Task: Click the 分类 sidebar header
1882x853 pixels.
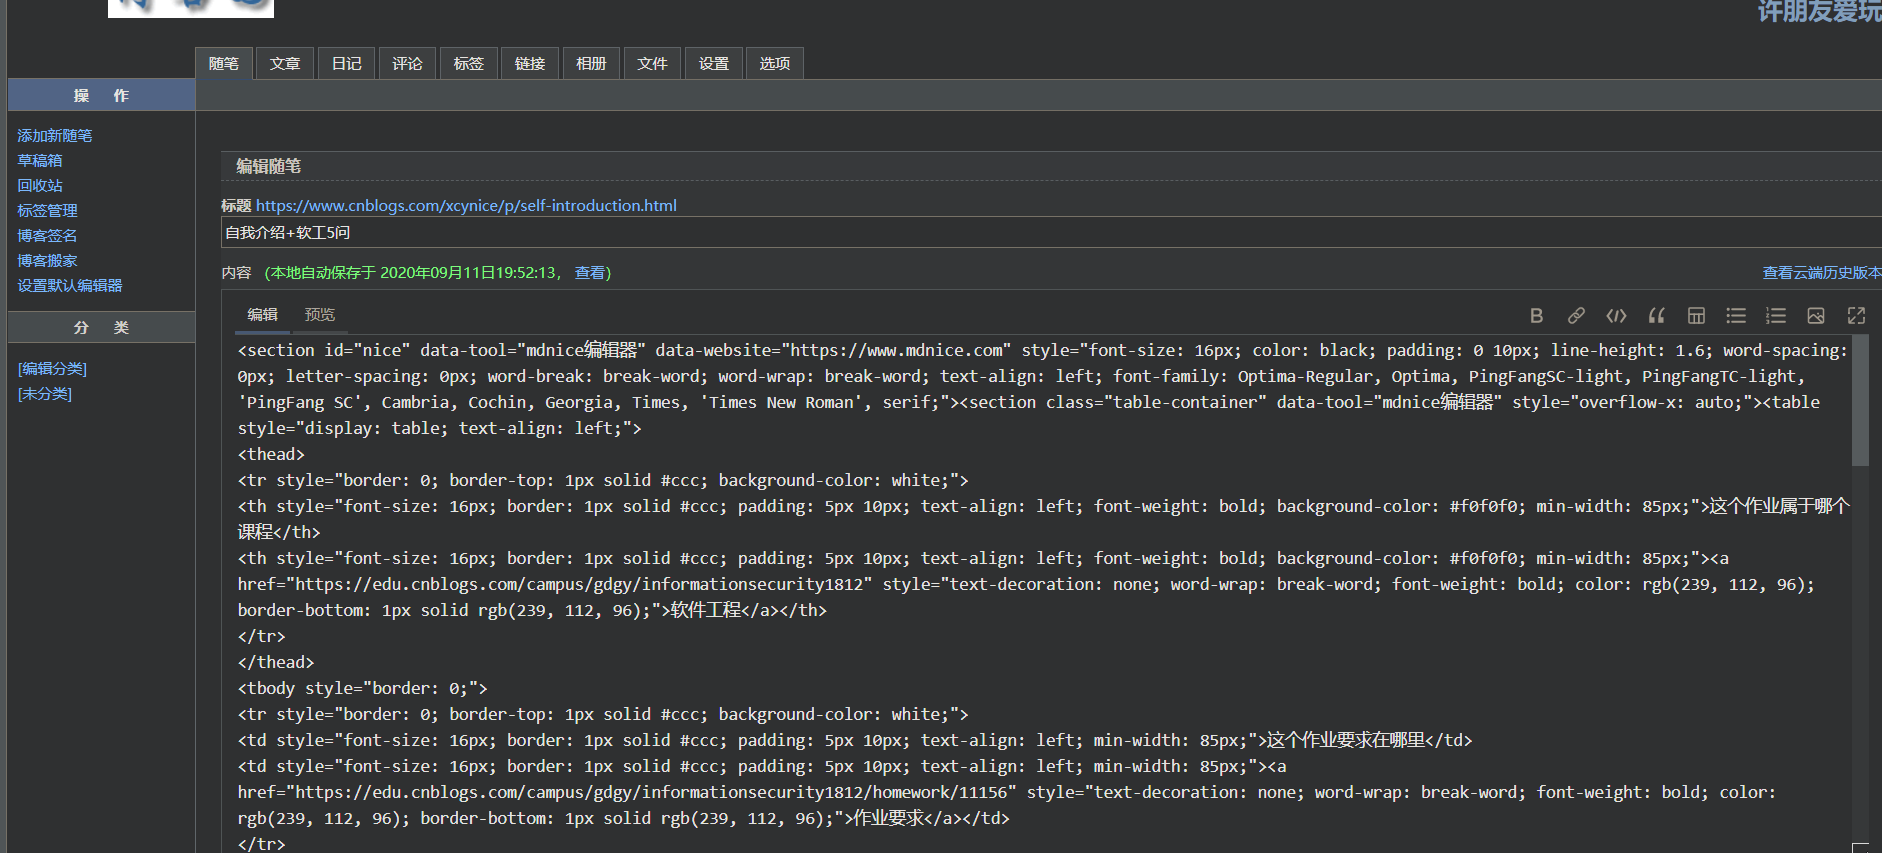Action: point(101,327)
